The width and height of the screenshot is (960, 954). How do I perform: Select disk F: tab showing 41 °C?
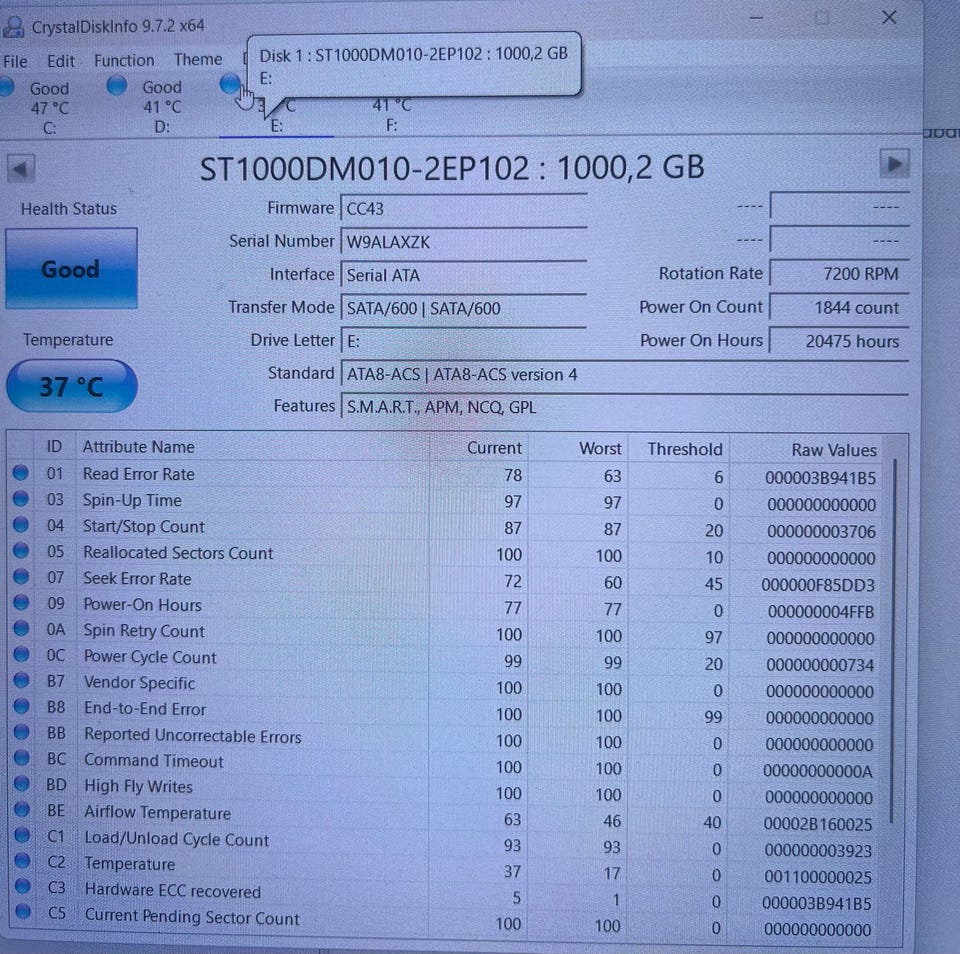point(392,116)
